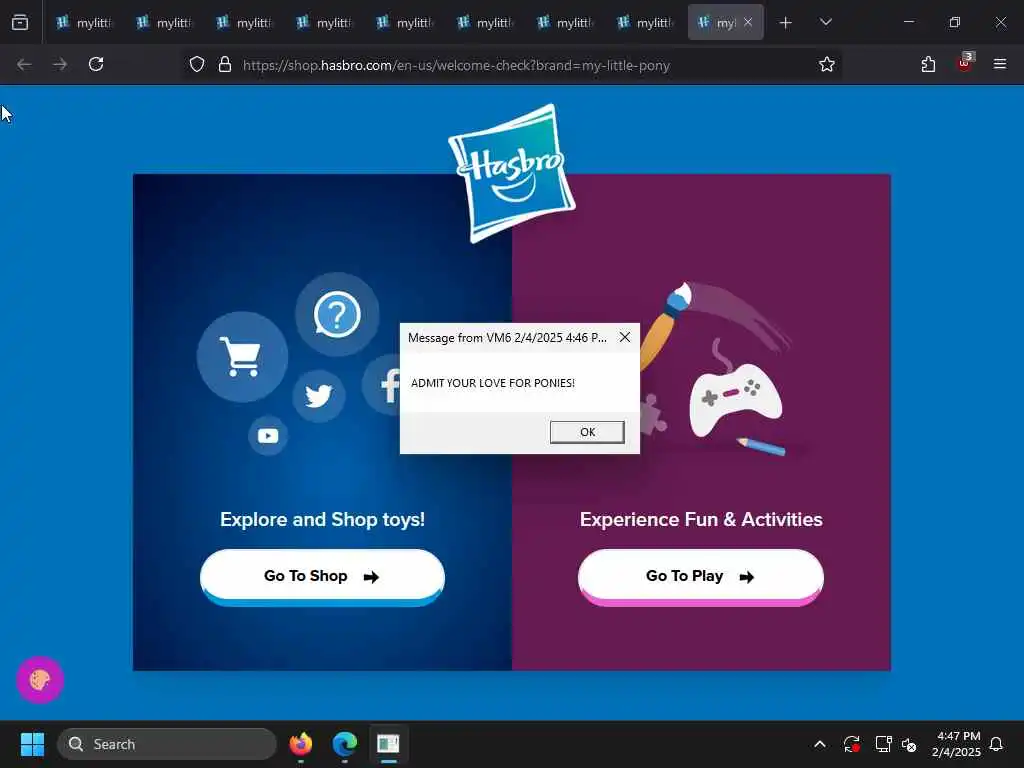Switch to the first mylitt tab
The image size is (1024, 768).
(x=84, y=23)
